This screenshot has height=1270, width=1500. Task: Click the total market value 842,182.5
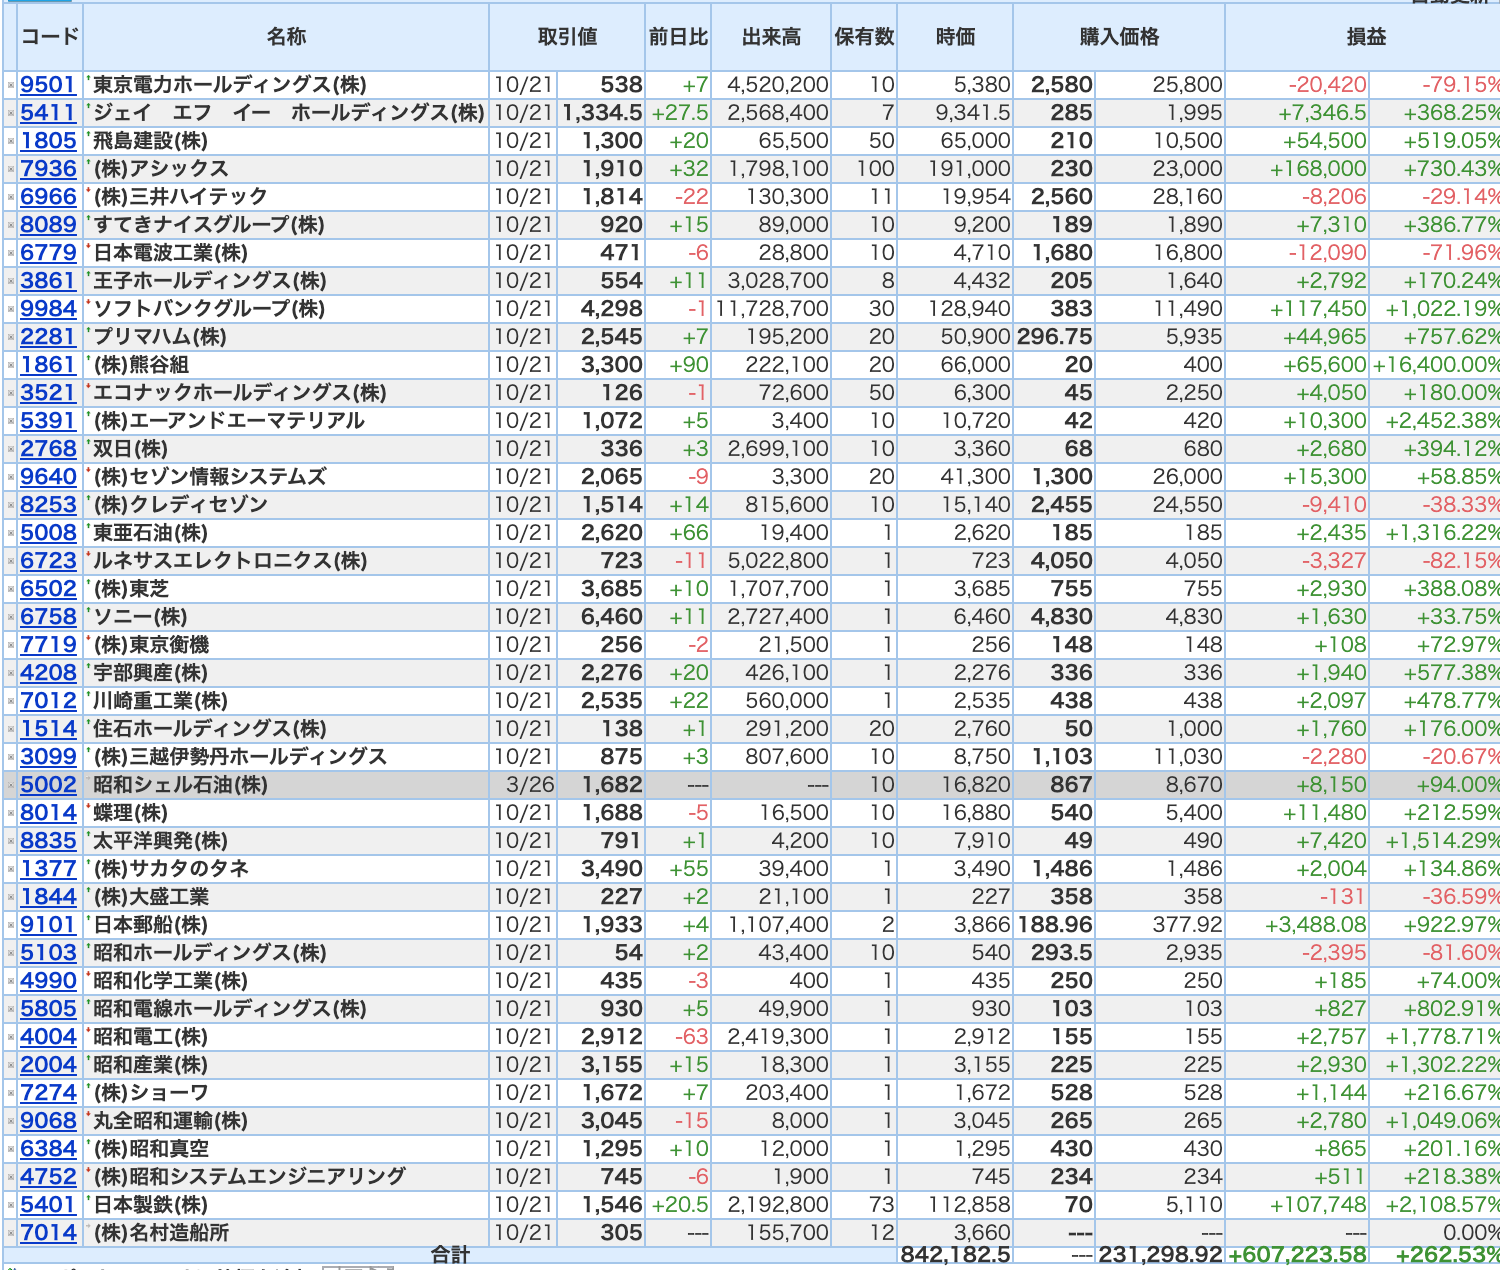[x=955, y=1254]
